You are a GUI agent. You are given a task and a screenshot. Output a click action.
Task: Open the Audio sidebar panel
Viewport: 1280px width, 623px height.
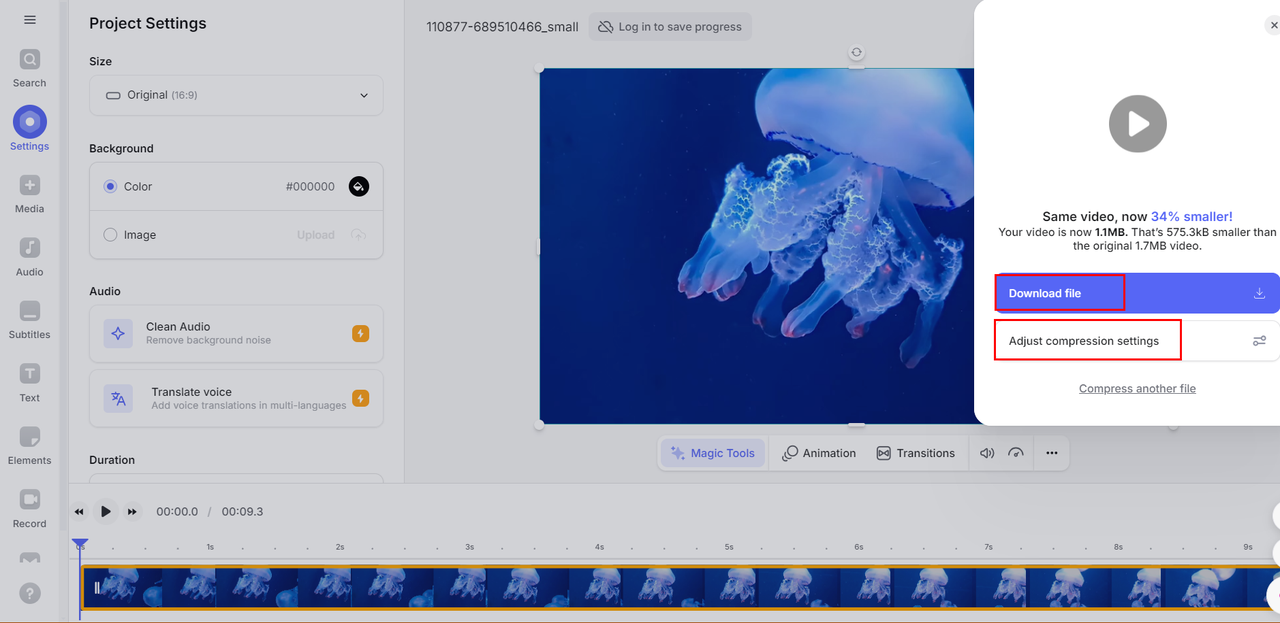(29, 256)
